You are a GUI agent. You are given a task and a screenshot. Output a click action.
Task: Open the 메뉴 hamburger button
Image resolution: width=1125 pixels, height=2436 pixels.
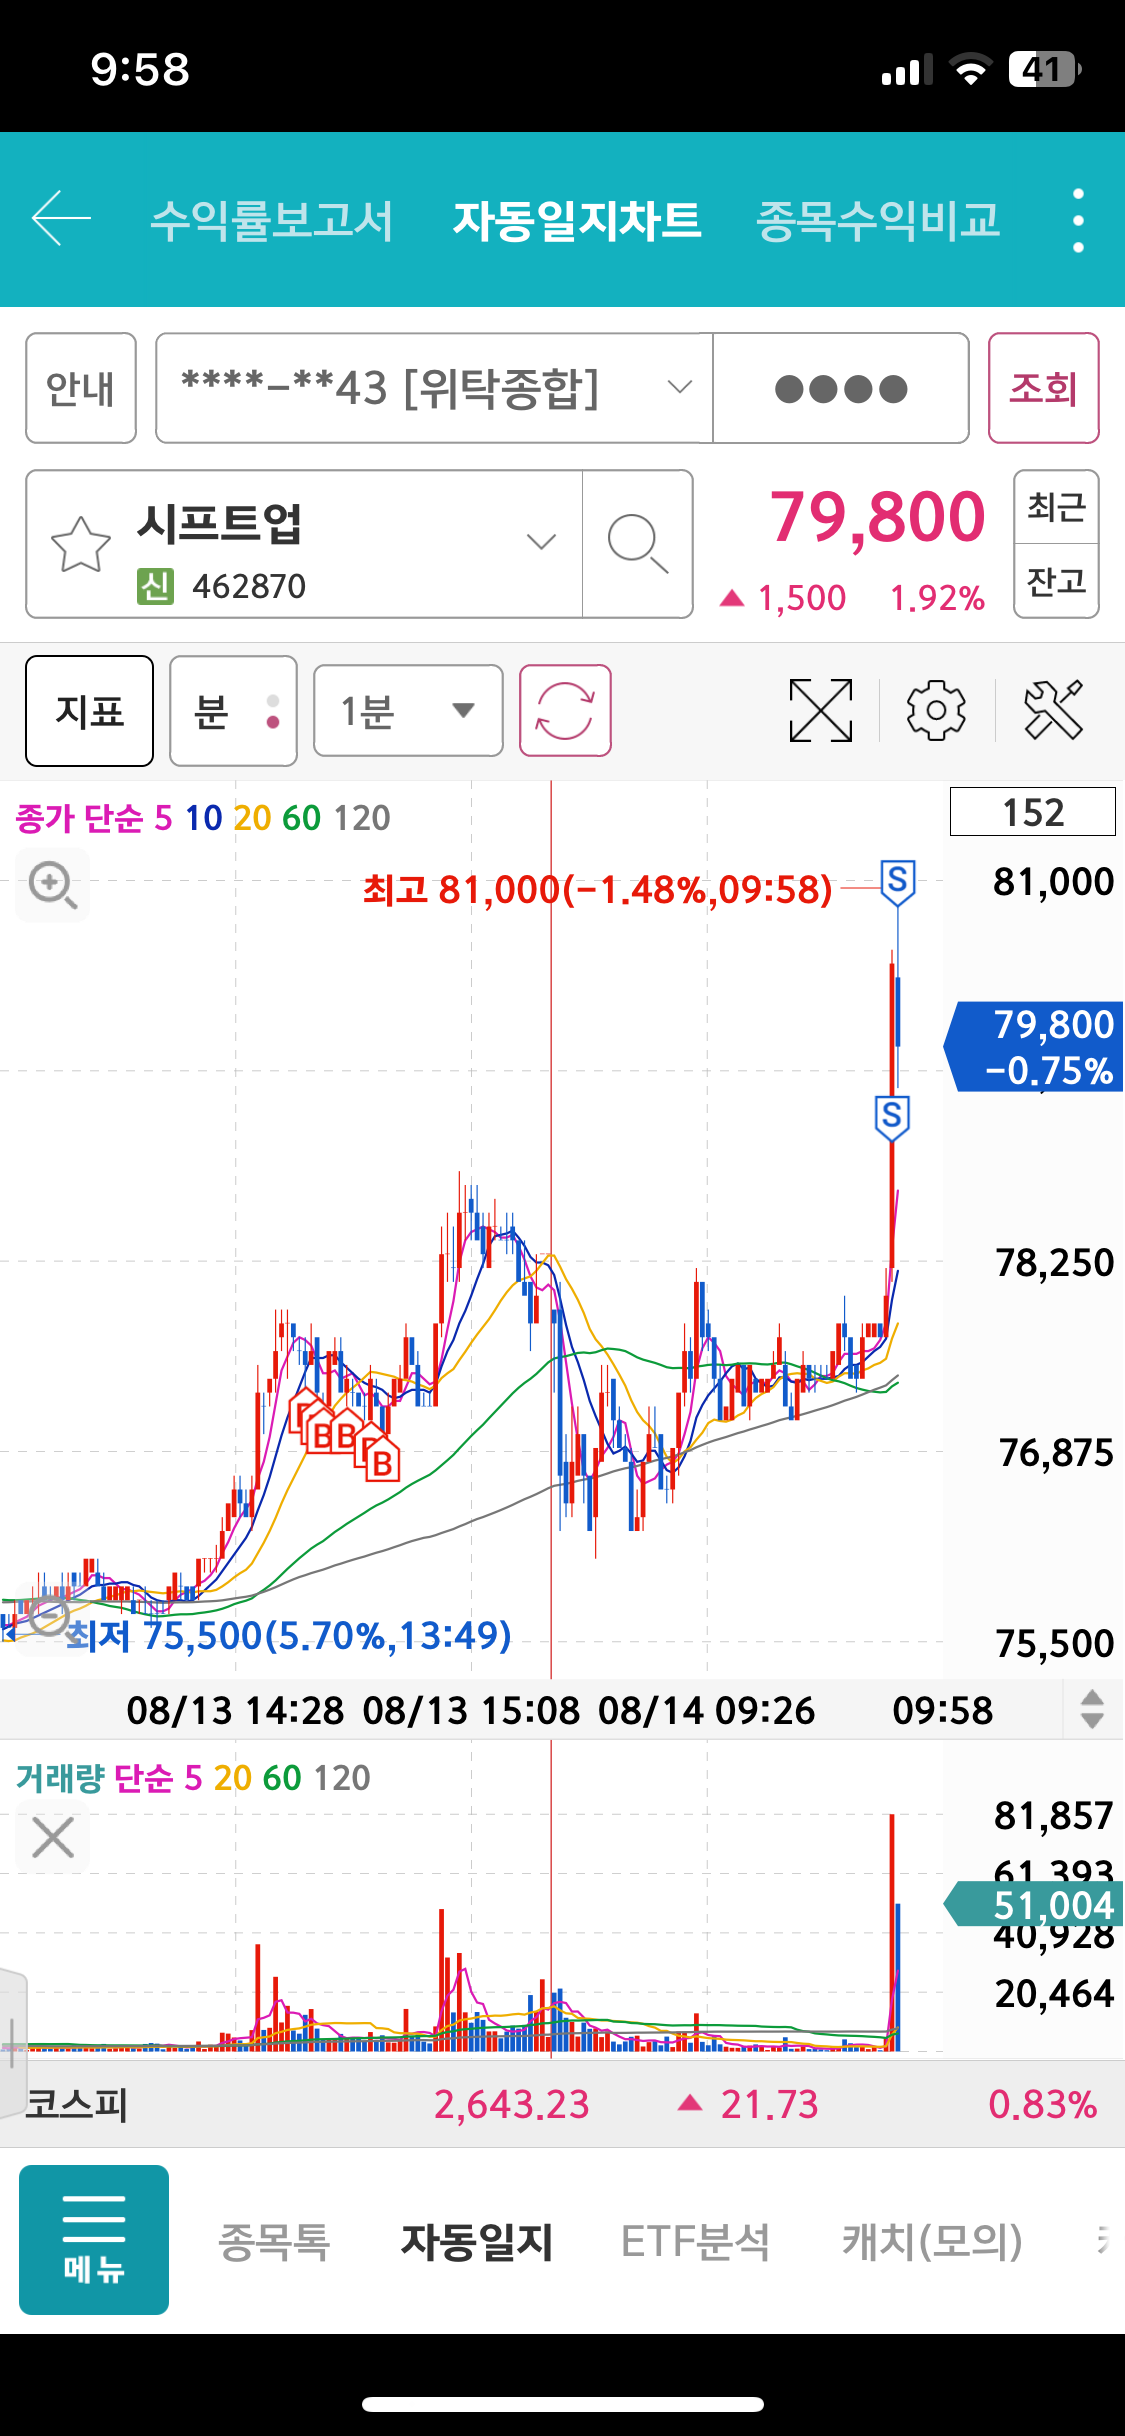[94, 2240]
